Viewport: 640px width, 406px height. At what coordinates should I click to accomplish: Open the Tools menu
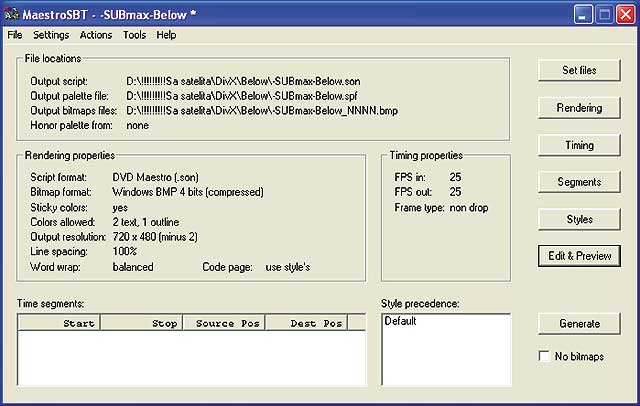click(x=134, y=35)
